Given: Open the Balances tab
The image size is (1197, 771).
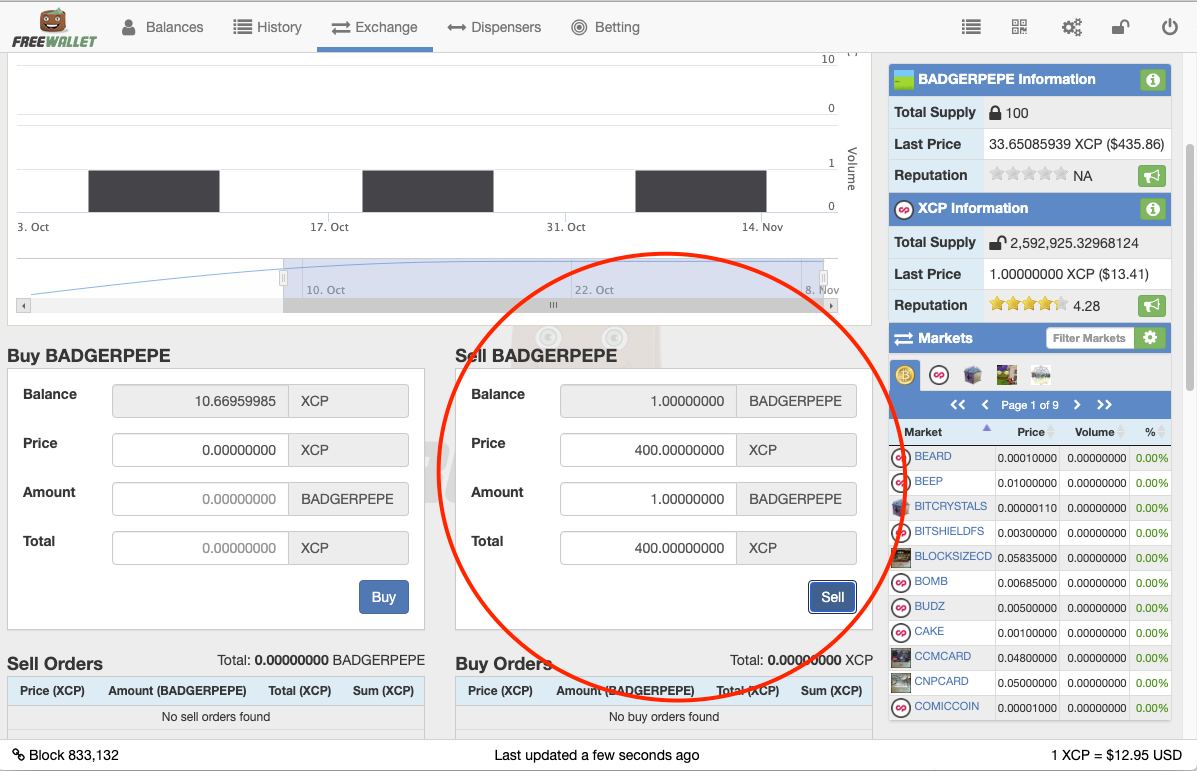Looking at the screenshot, I should [x=163, y=27].
